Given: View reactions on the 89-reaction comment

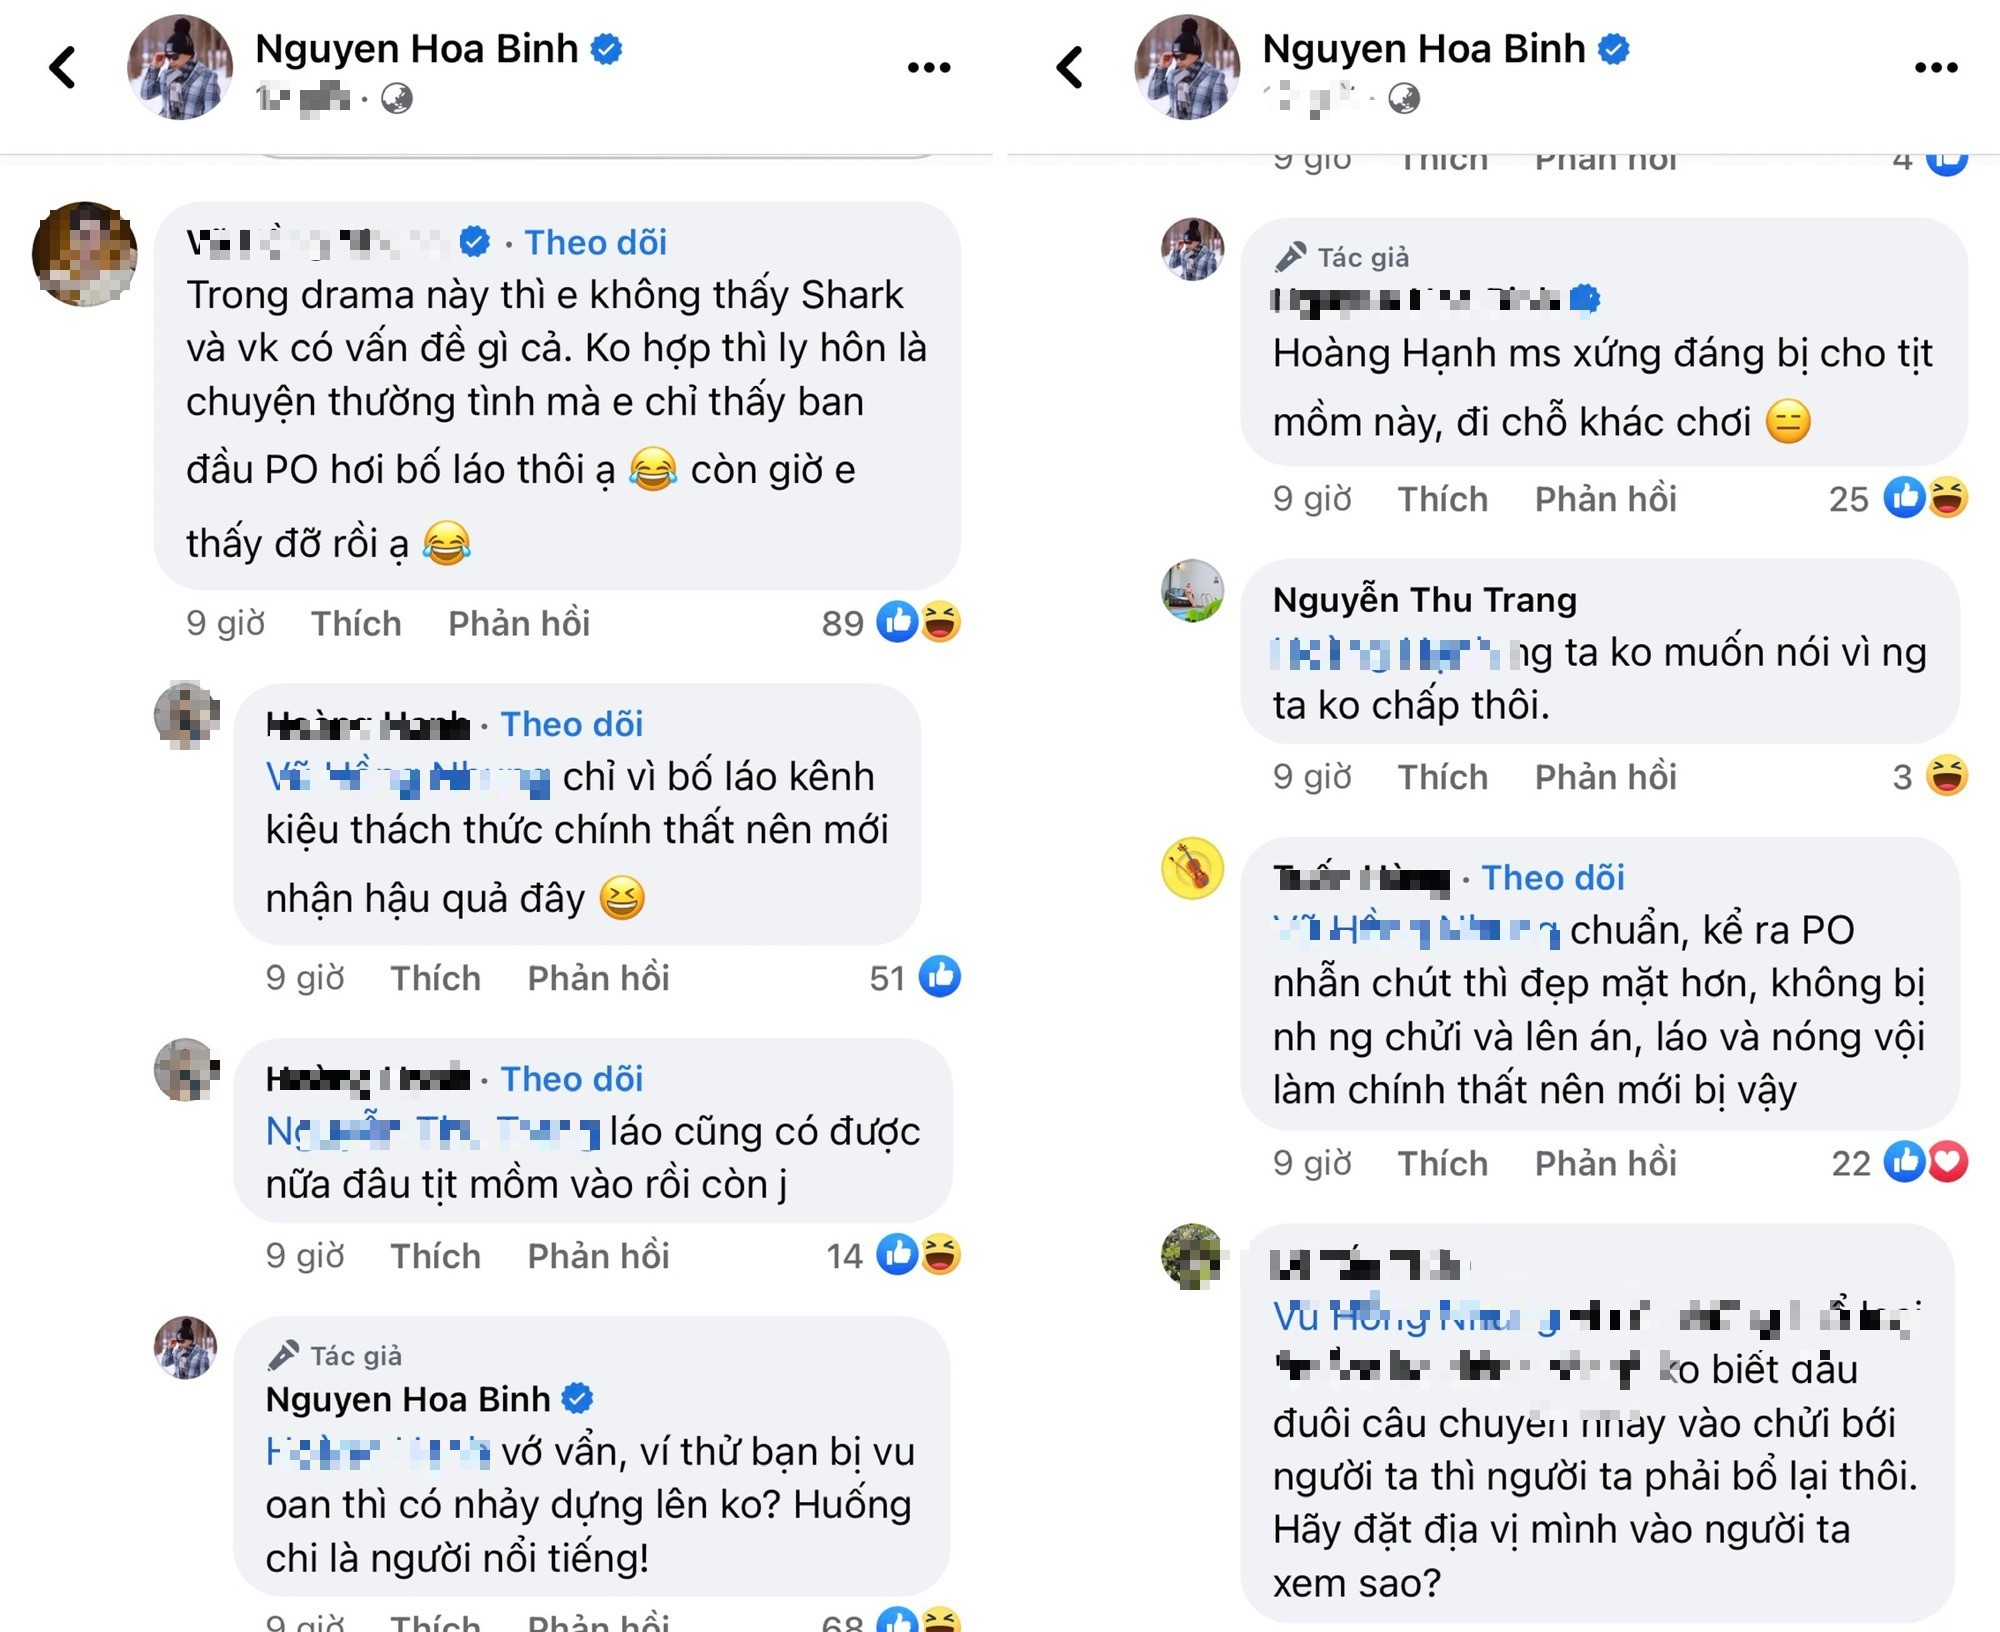Looking at the screenshot, I should click(919, 622).
